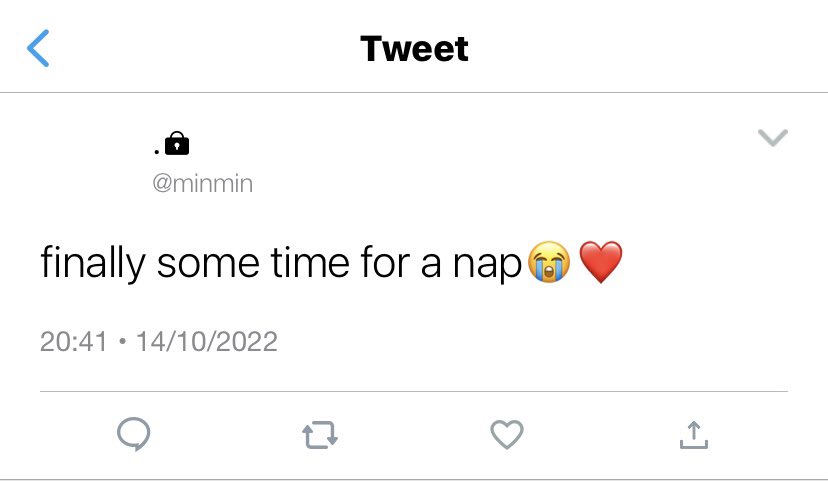Screen dimensions: 828x481
Task: Click the word "some" in the tweet
Action: [x=208, y=265]
